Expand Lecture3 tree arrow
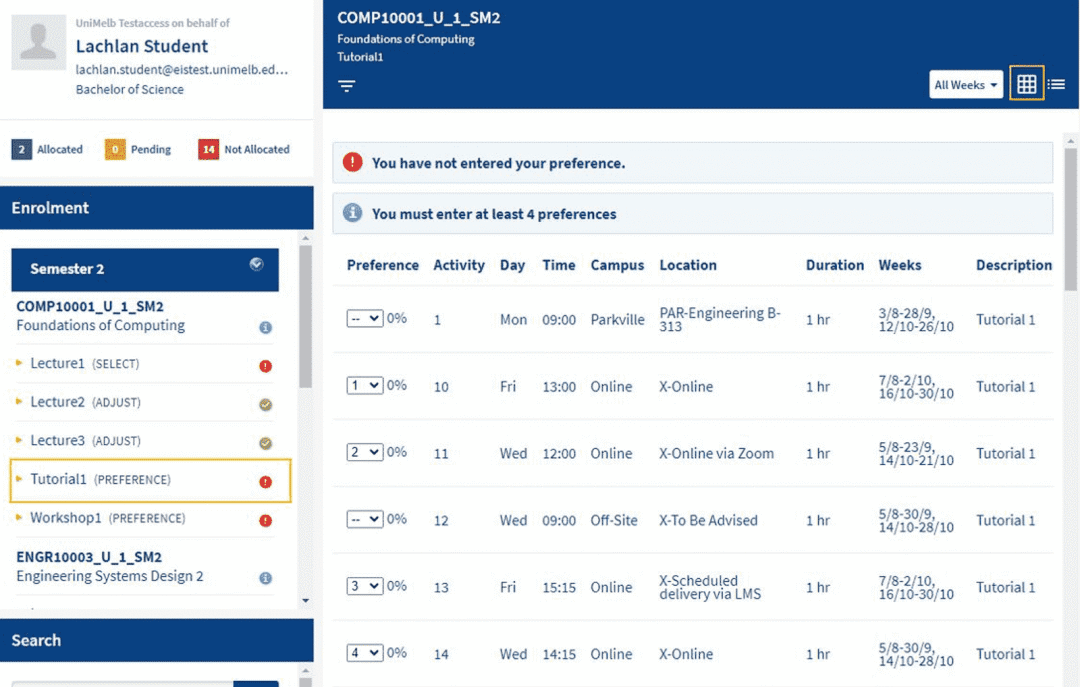The height and width of the screenshot is (687, 1080). [19, 440]
